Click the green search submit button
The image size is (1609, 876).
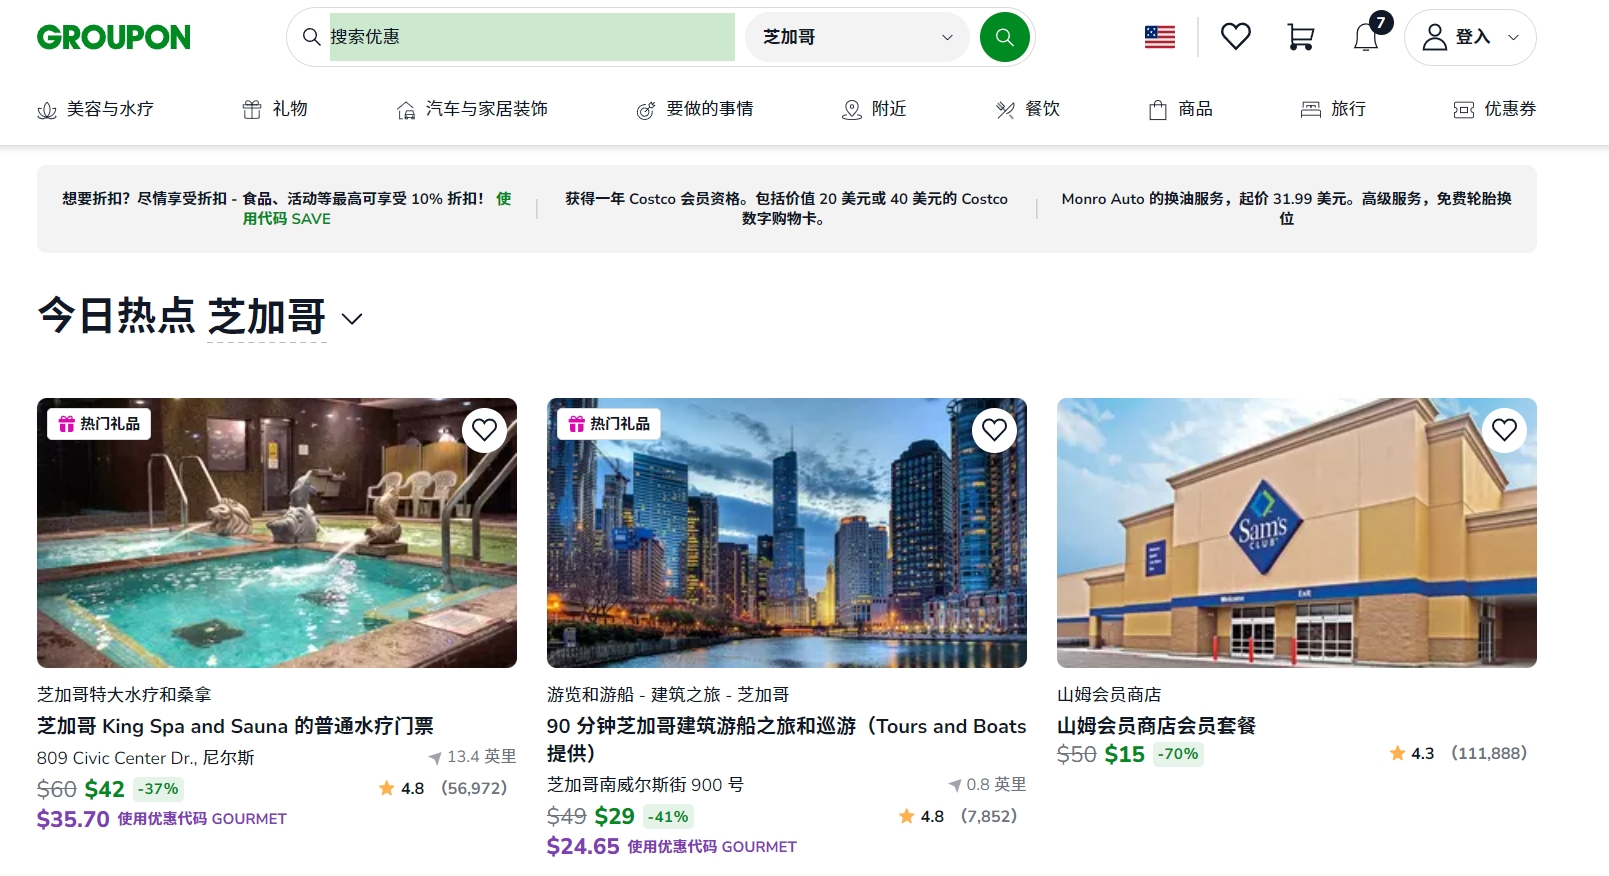[1005, 37]
